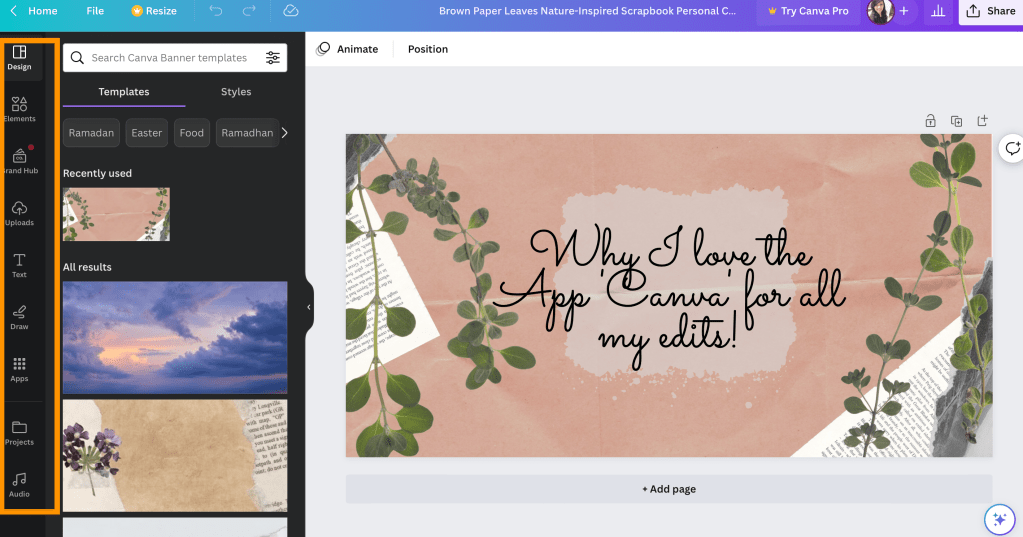The width and height of the screenshot is (1023, 537).
Task: Open the Draw tool
Action: (x=19, y=316)
